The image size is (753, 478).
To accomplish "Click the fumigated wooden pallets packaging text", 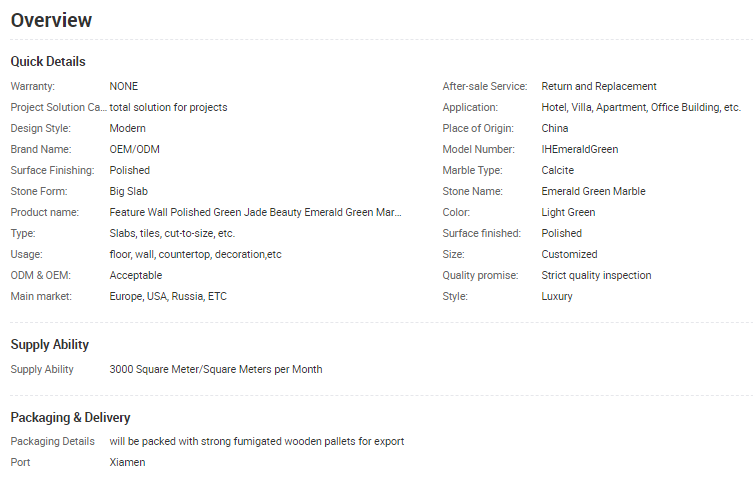I will 257,441.
